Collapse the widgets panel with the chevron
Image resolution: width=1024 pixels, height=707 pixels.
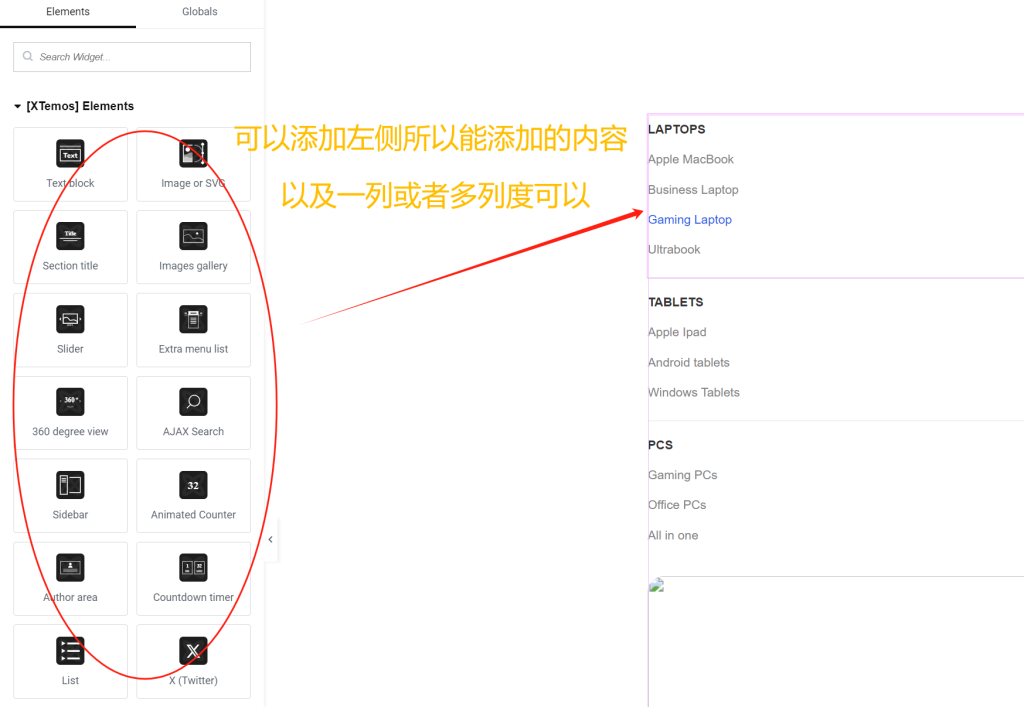coord(270,539)
